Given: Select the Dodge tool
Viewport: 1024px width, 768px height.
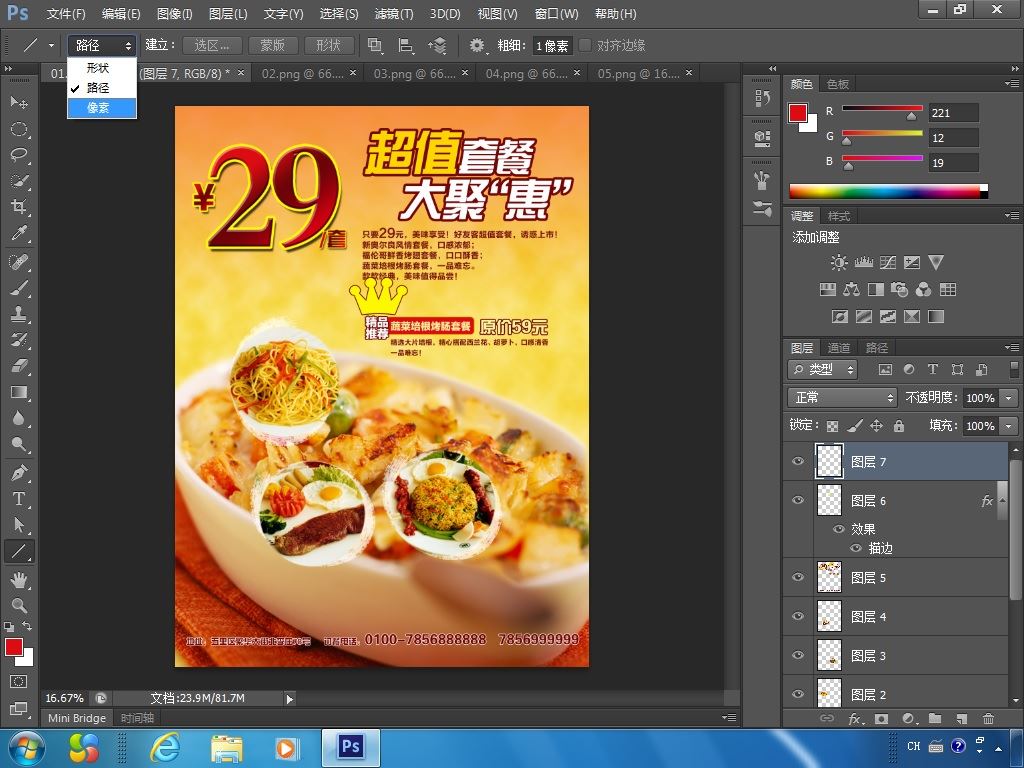Looking at the screenshot, I should point(19,444).
